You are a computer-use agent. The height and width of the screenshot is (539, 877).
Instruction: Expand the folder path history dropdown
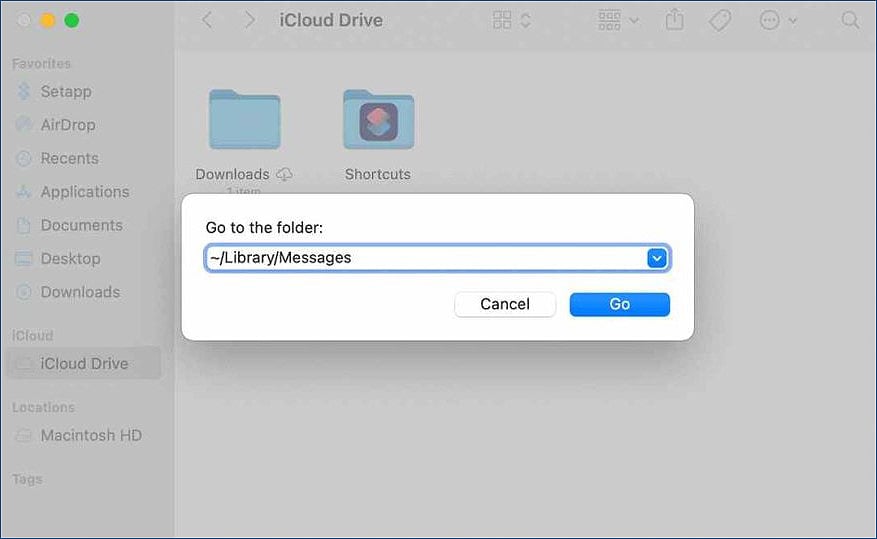[x=657, y=258]
